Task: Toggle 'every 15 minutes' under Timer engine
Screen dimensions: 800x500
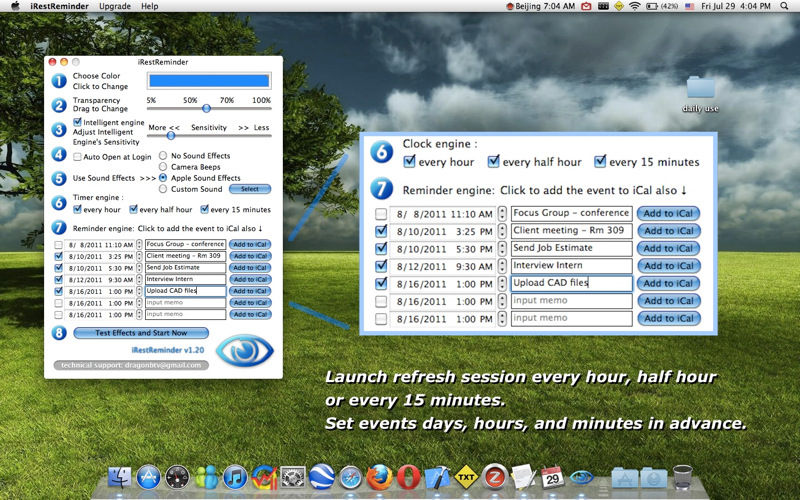Action: 205,209
